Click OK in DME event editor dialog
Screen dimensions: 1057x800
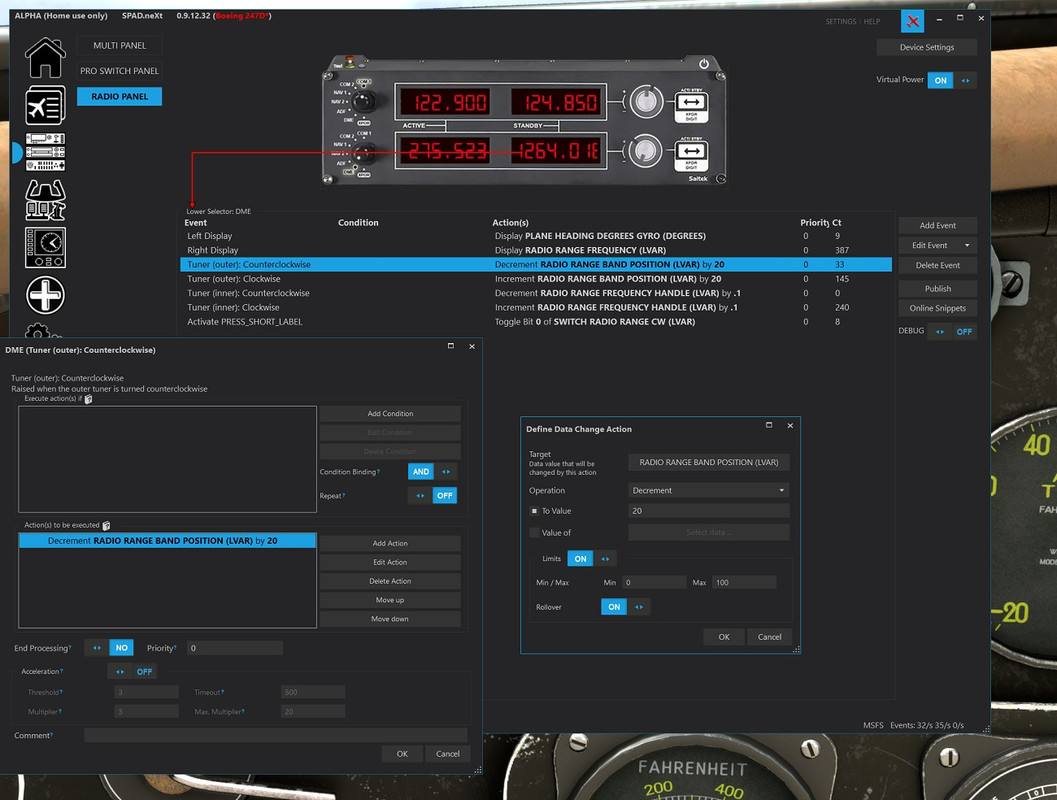point(402,754)
